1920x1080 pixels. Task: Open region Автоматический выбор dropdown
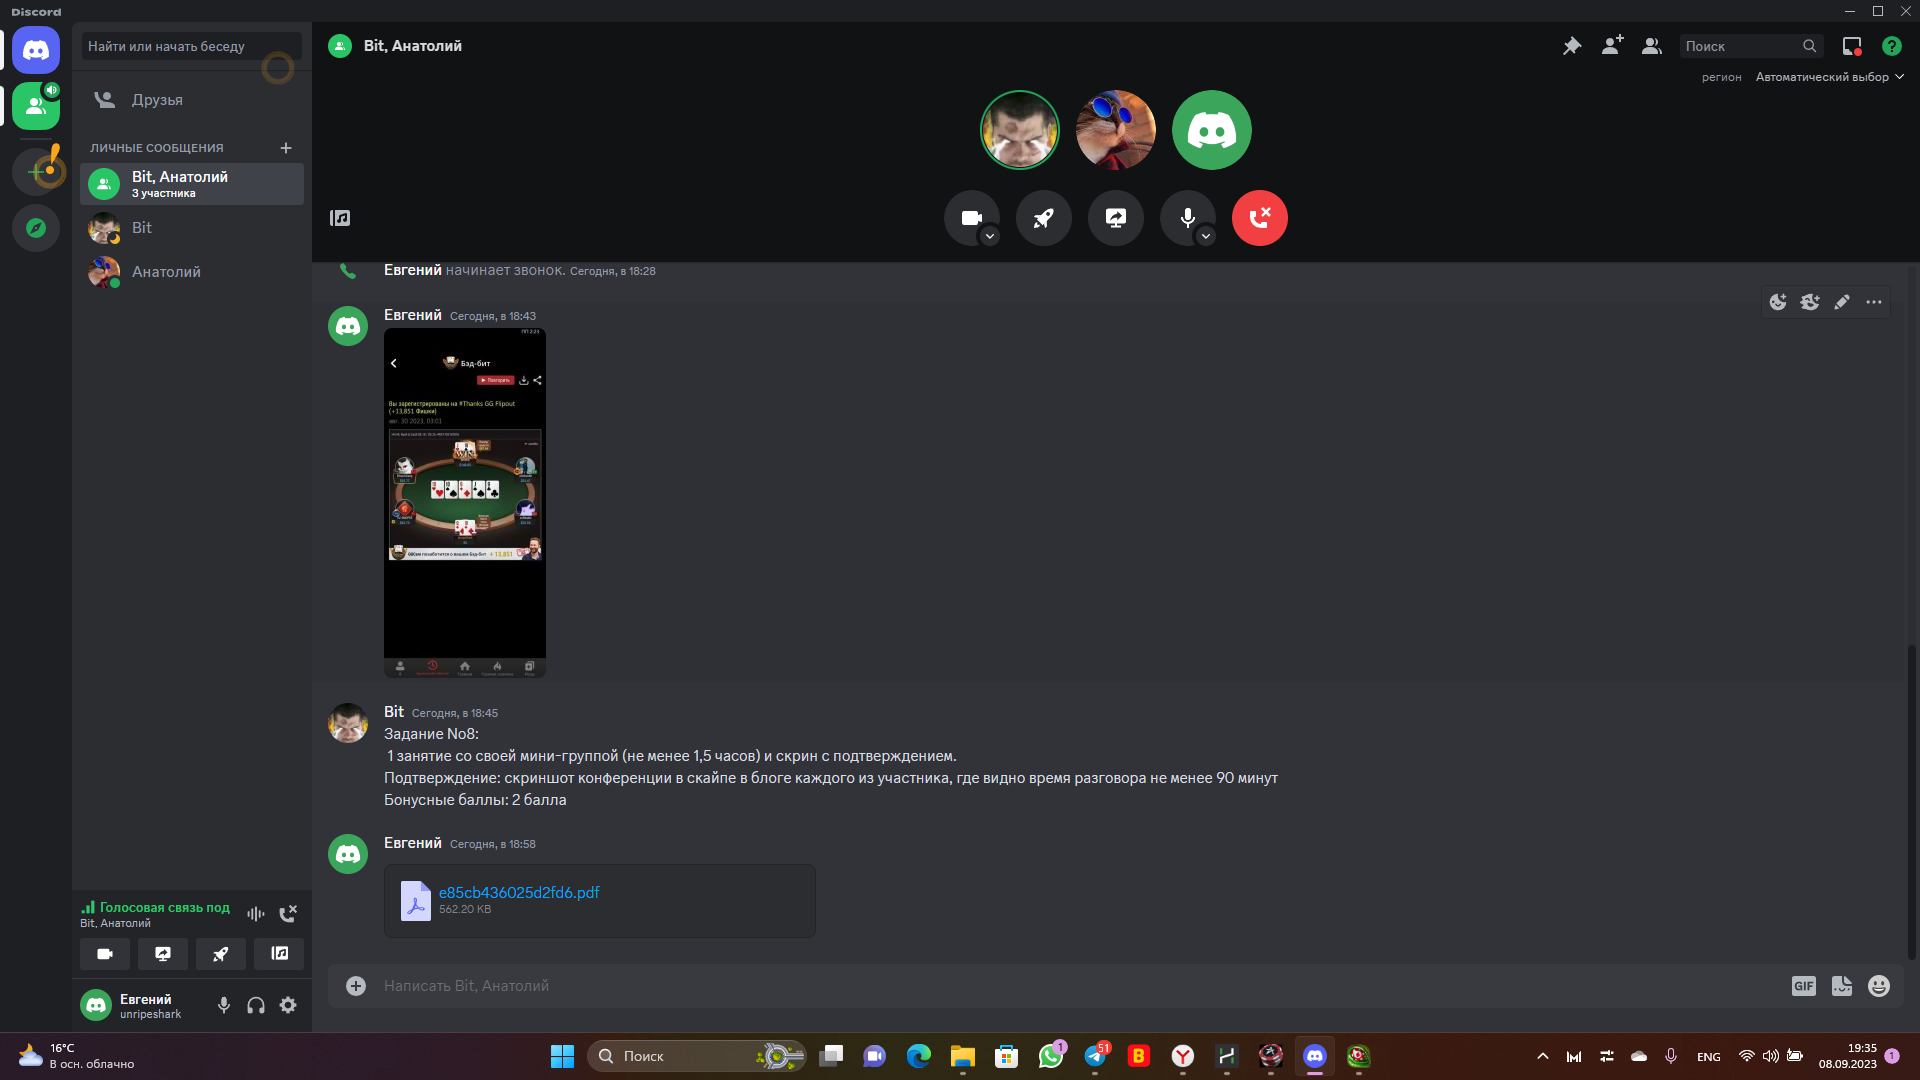click(1829, 77)
